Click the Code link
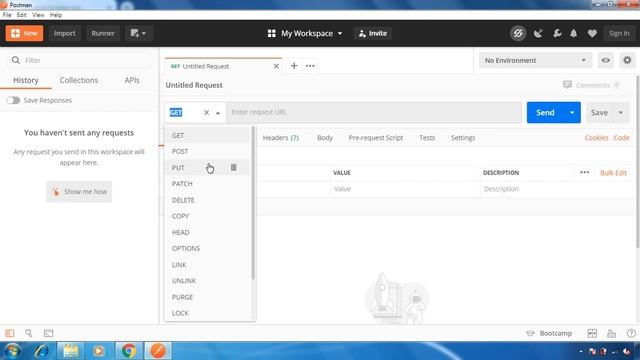This screenshot has height=360, width=640. click(x=621, y=138)
